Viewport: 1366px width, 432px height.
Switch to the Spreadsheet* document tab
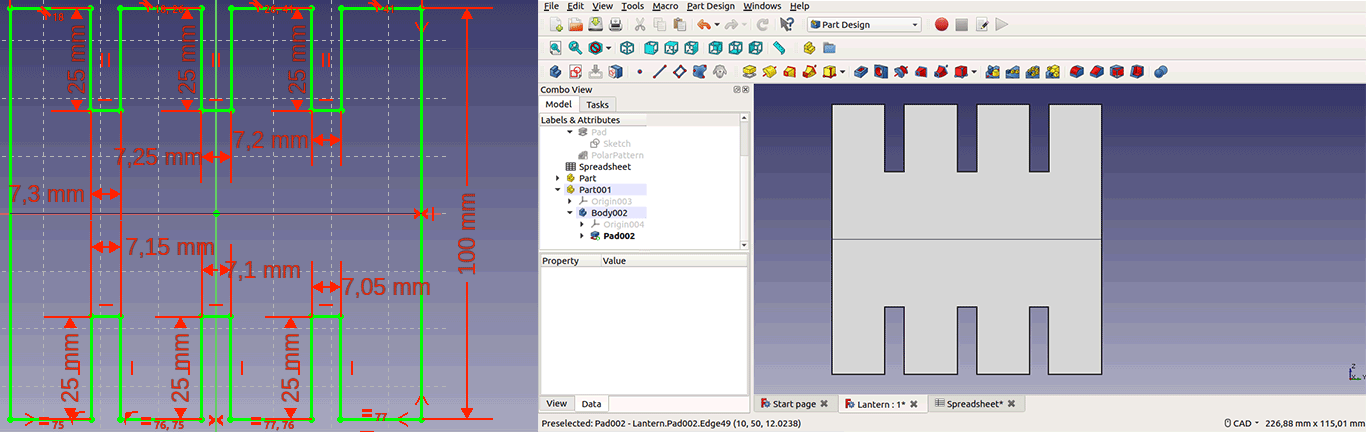point(974,404)
